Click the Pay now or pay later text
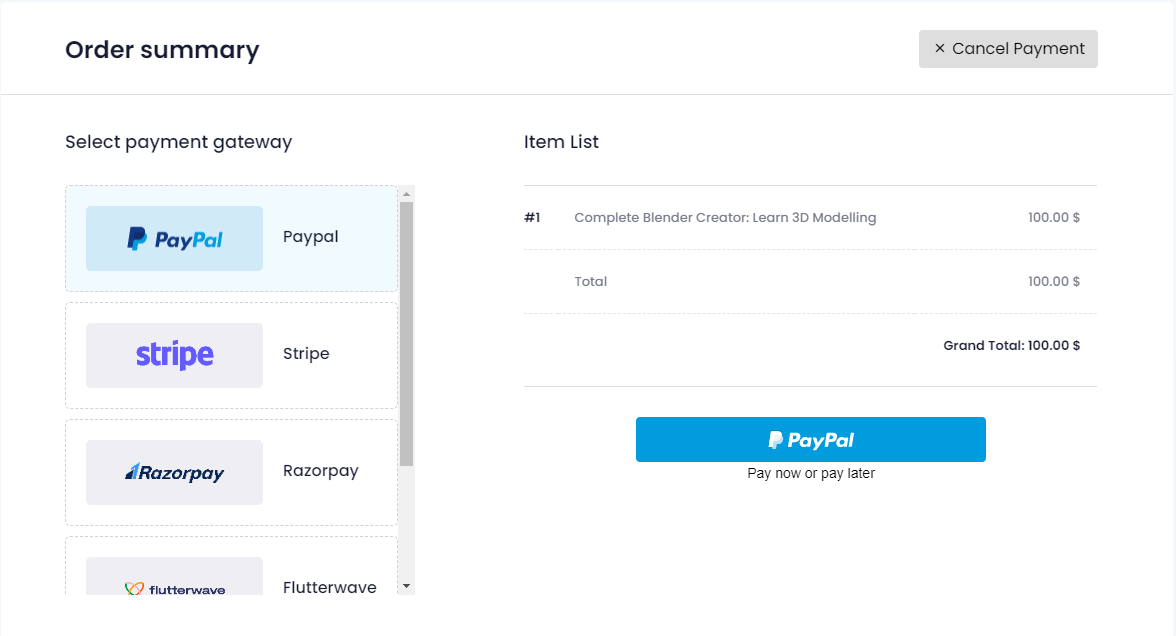The width and height of the screenshot is (1176, 636). (810, 473)
